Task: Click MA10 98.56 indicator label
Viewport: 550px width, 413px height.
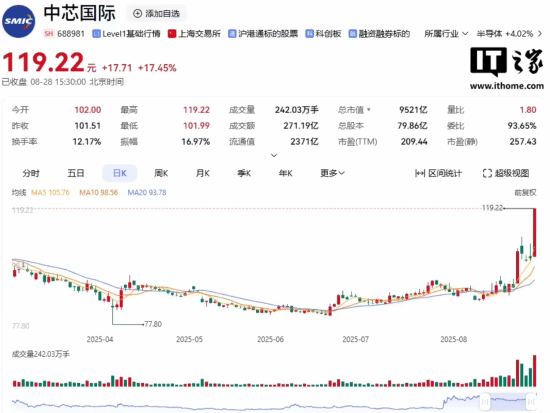Action: (x=99, y=193)
